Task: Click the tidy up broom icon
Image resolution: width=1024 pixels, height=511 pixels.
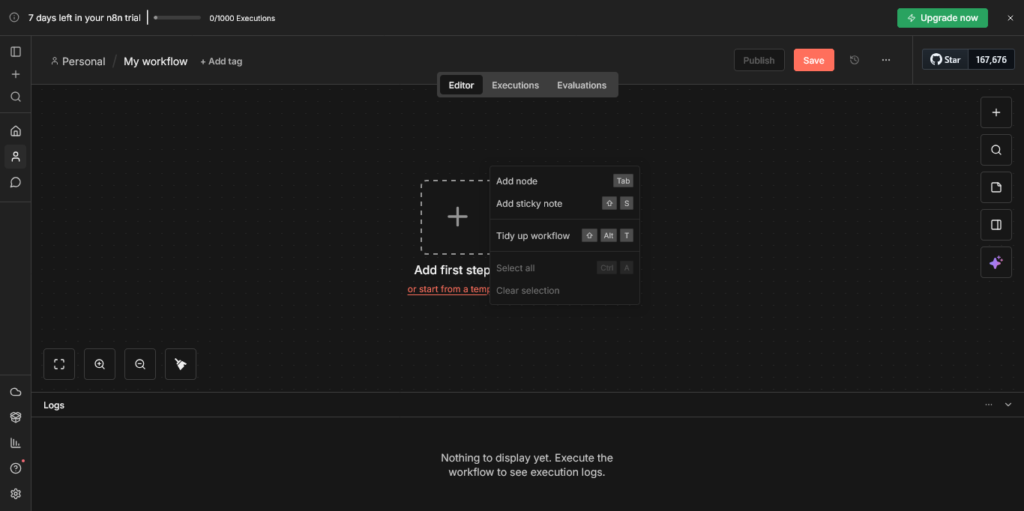Action: [180, 364]
